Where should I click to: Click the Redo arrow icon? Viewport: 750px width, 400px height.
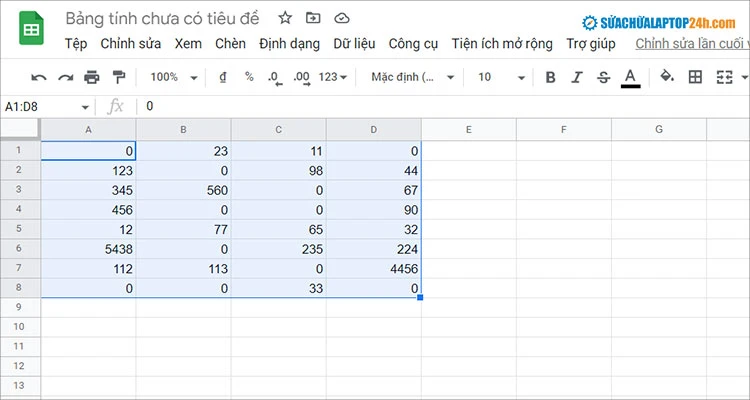pyautogui.click(x=66, y=78)
